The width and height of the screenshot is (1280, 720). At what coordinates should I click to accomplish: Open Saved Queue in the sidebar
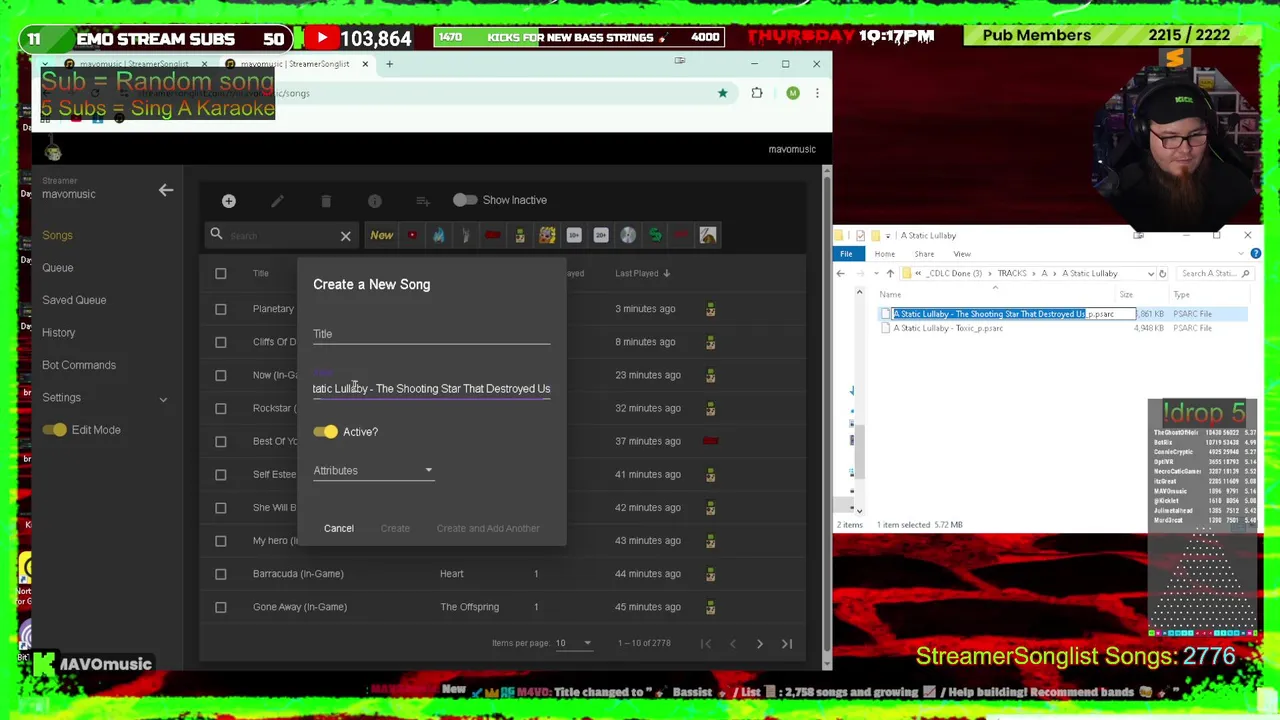click(74, 300)
